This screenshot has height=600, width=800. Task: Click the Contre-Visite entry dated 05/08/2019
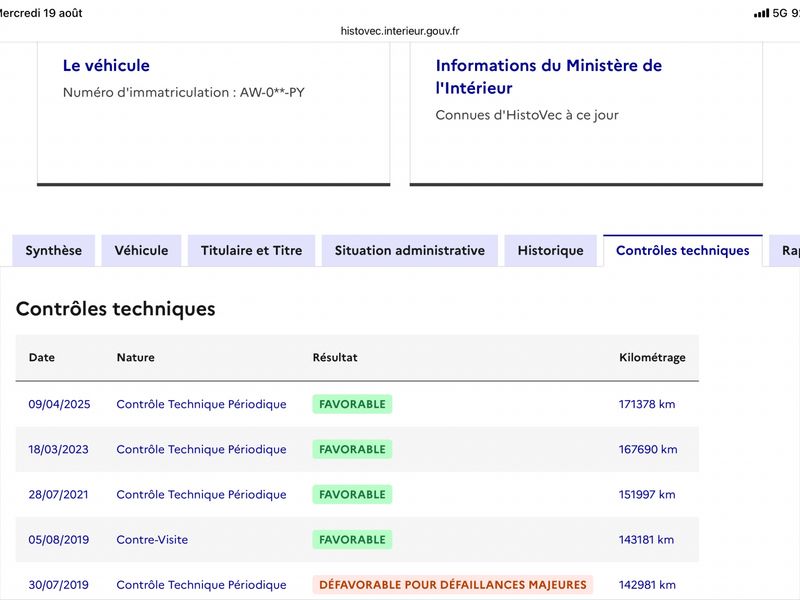pyautogui.click(x=152, y=540)
